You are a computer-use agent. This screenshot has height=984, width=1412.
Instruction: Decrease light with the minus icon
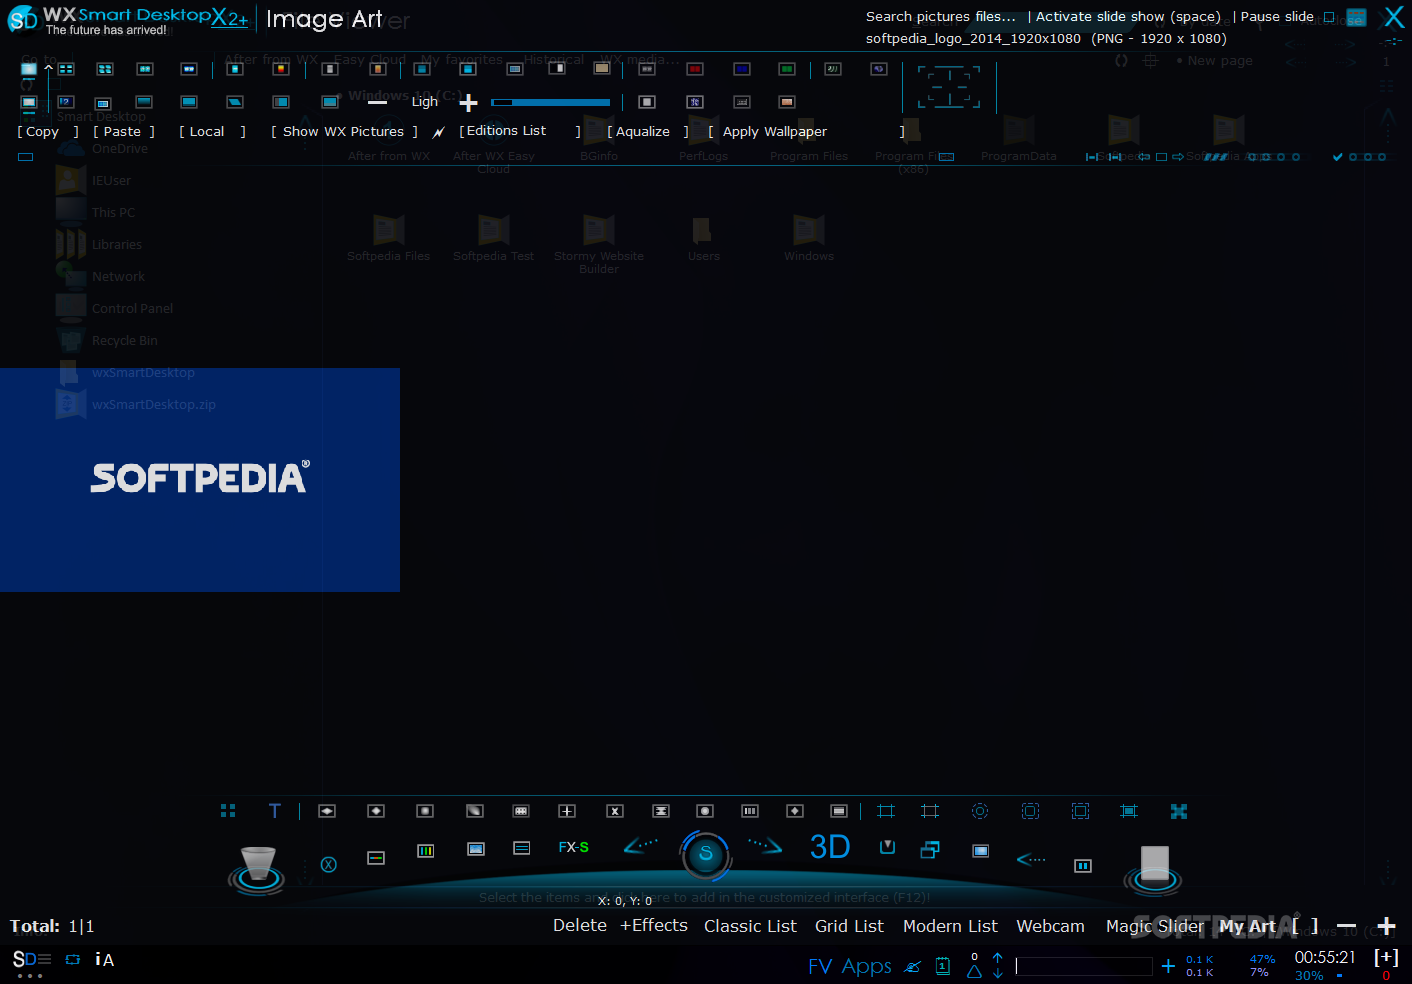click(x=377, y=102)
